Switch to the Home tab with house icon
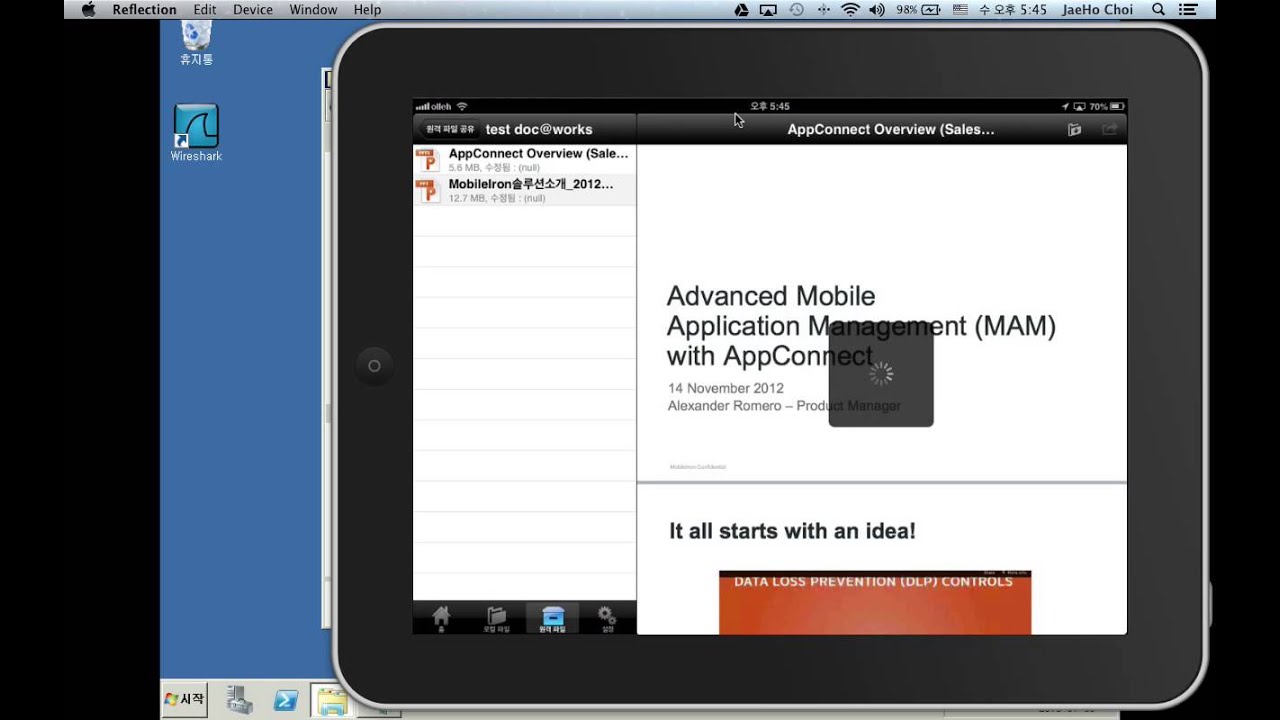This screenshot has width=1280, height=720. [441, 618]
